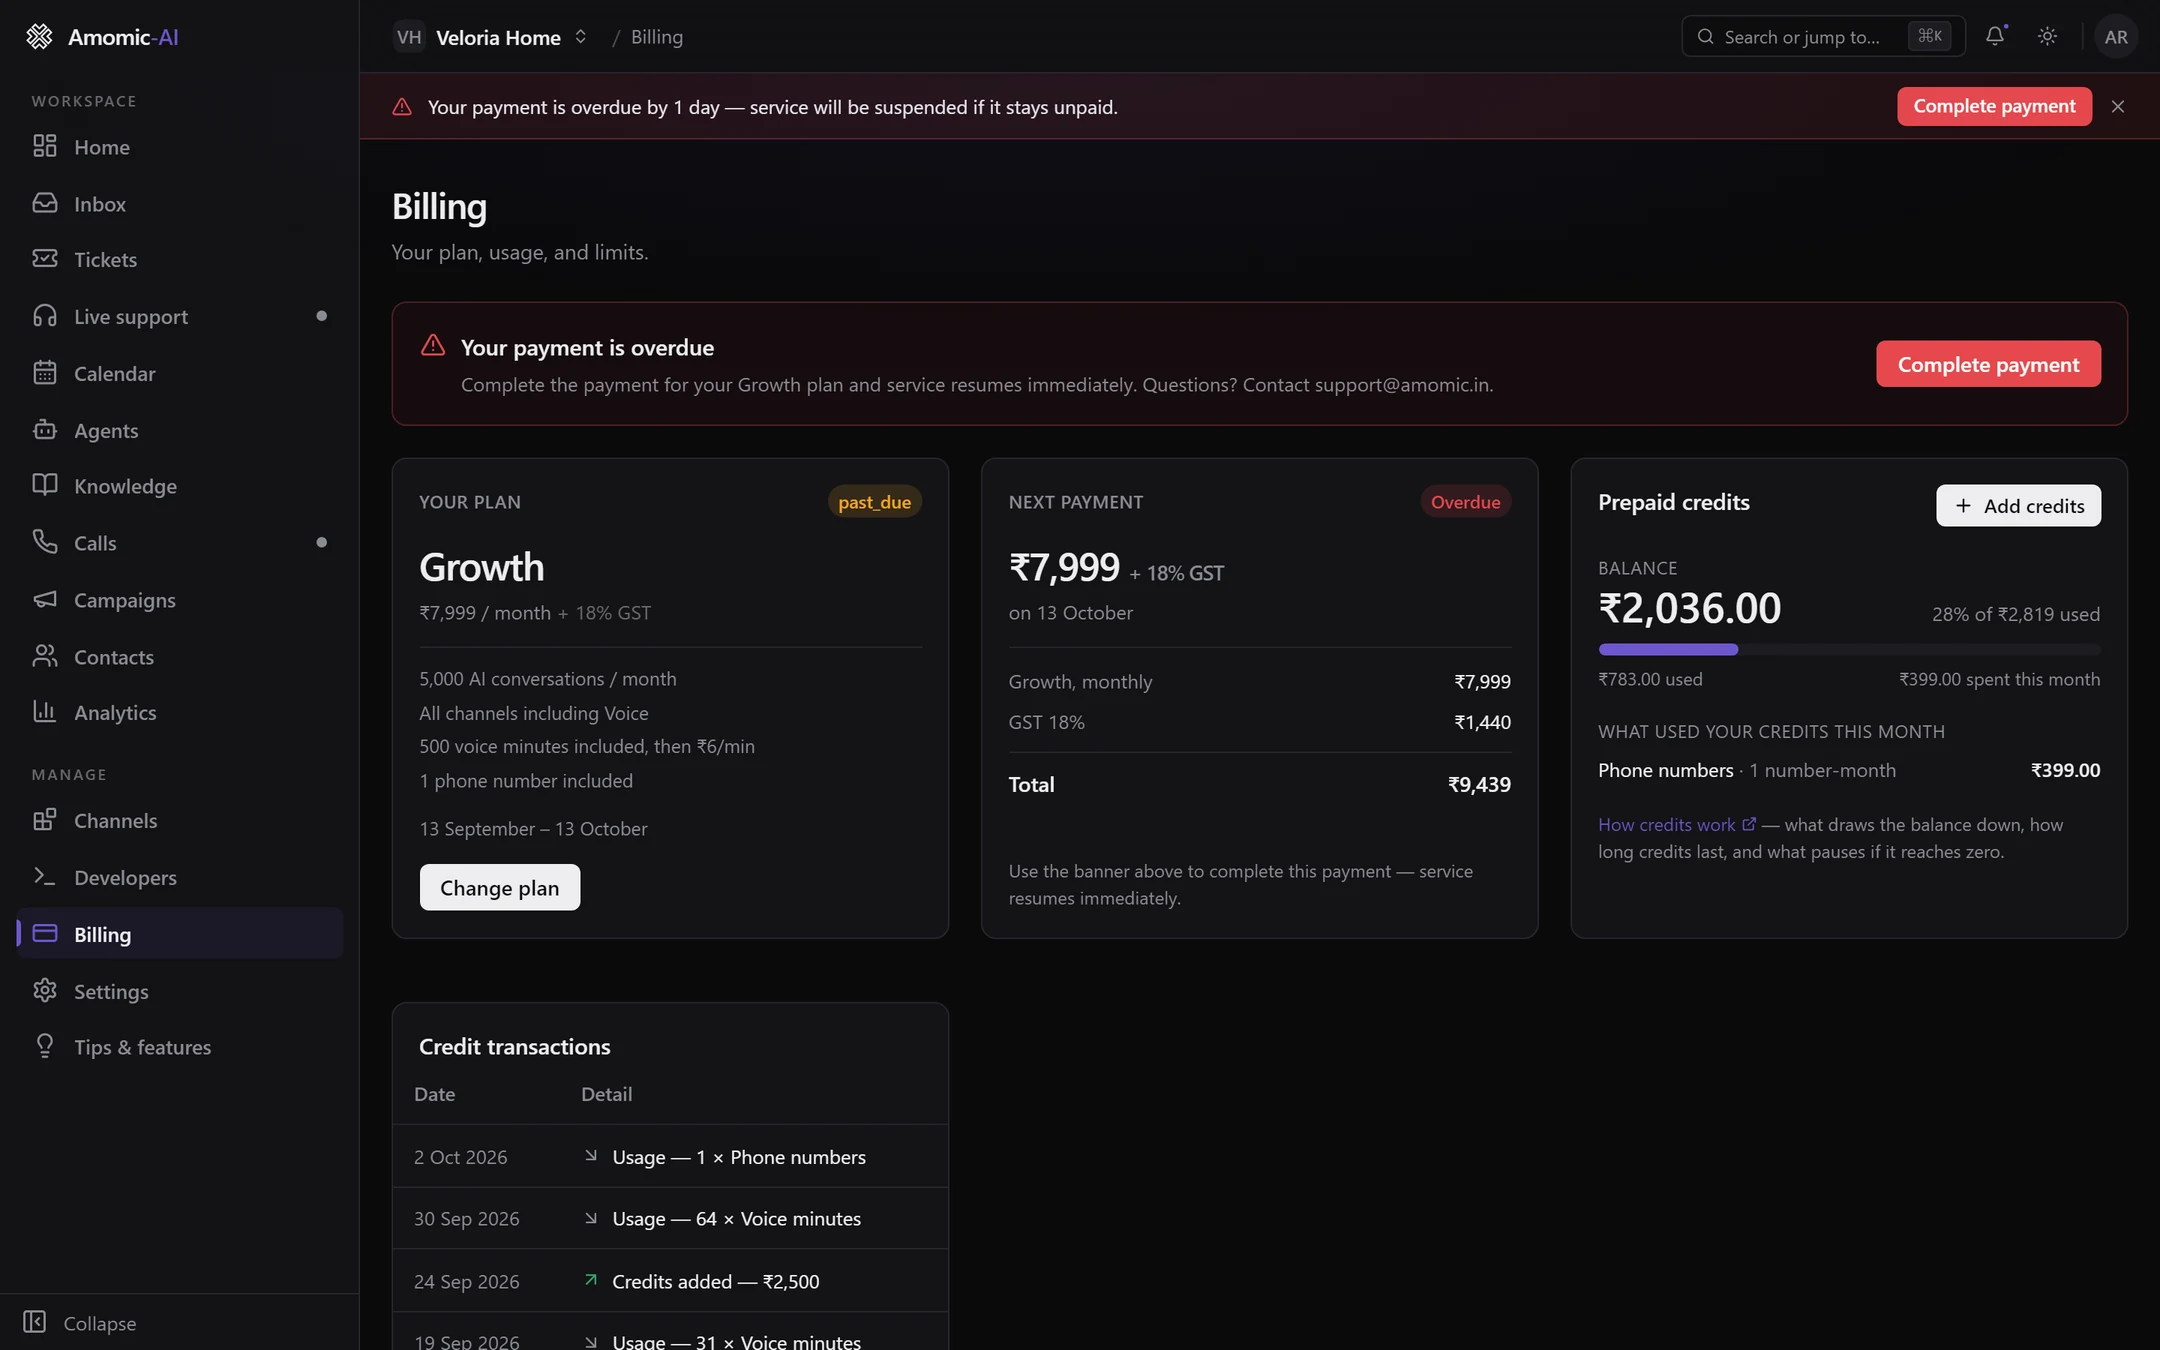Toggle the light/dark theme sun icon
2160x1350 pixels.
pos(2047,36)
